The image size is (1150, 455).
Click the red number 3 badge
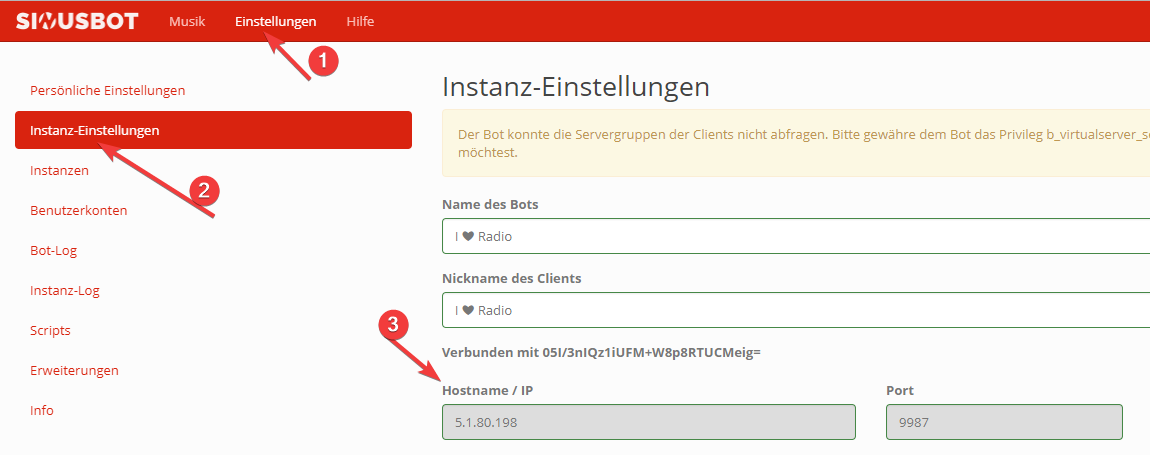coord(393,325)
